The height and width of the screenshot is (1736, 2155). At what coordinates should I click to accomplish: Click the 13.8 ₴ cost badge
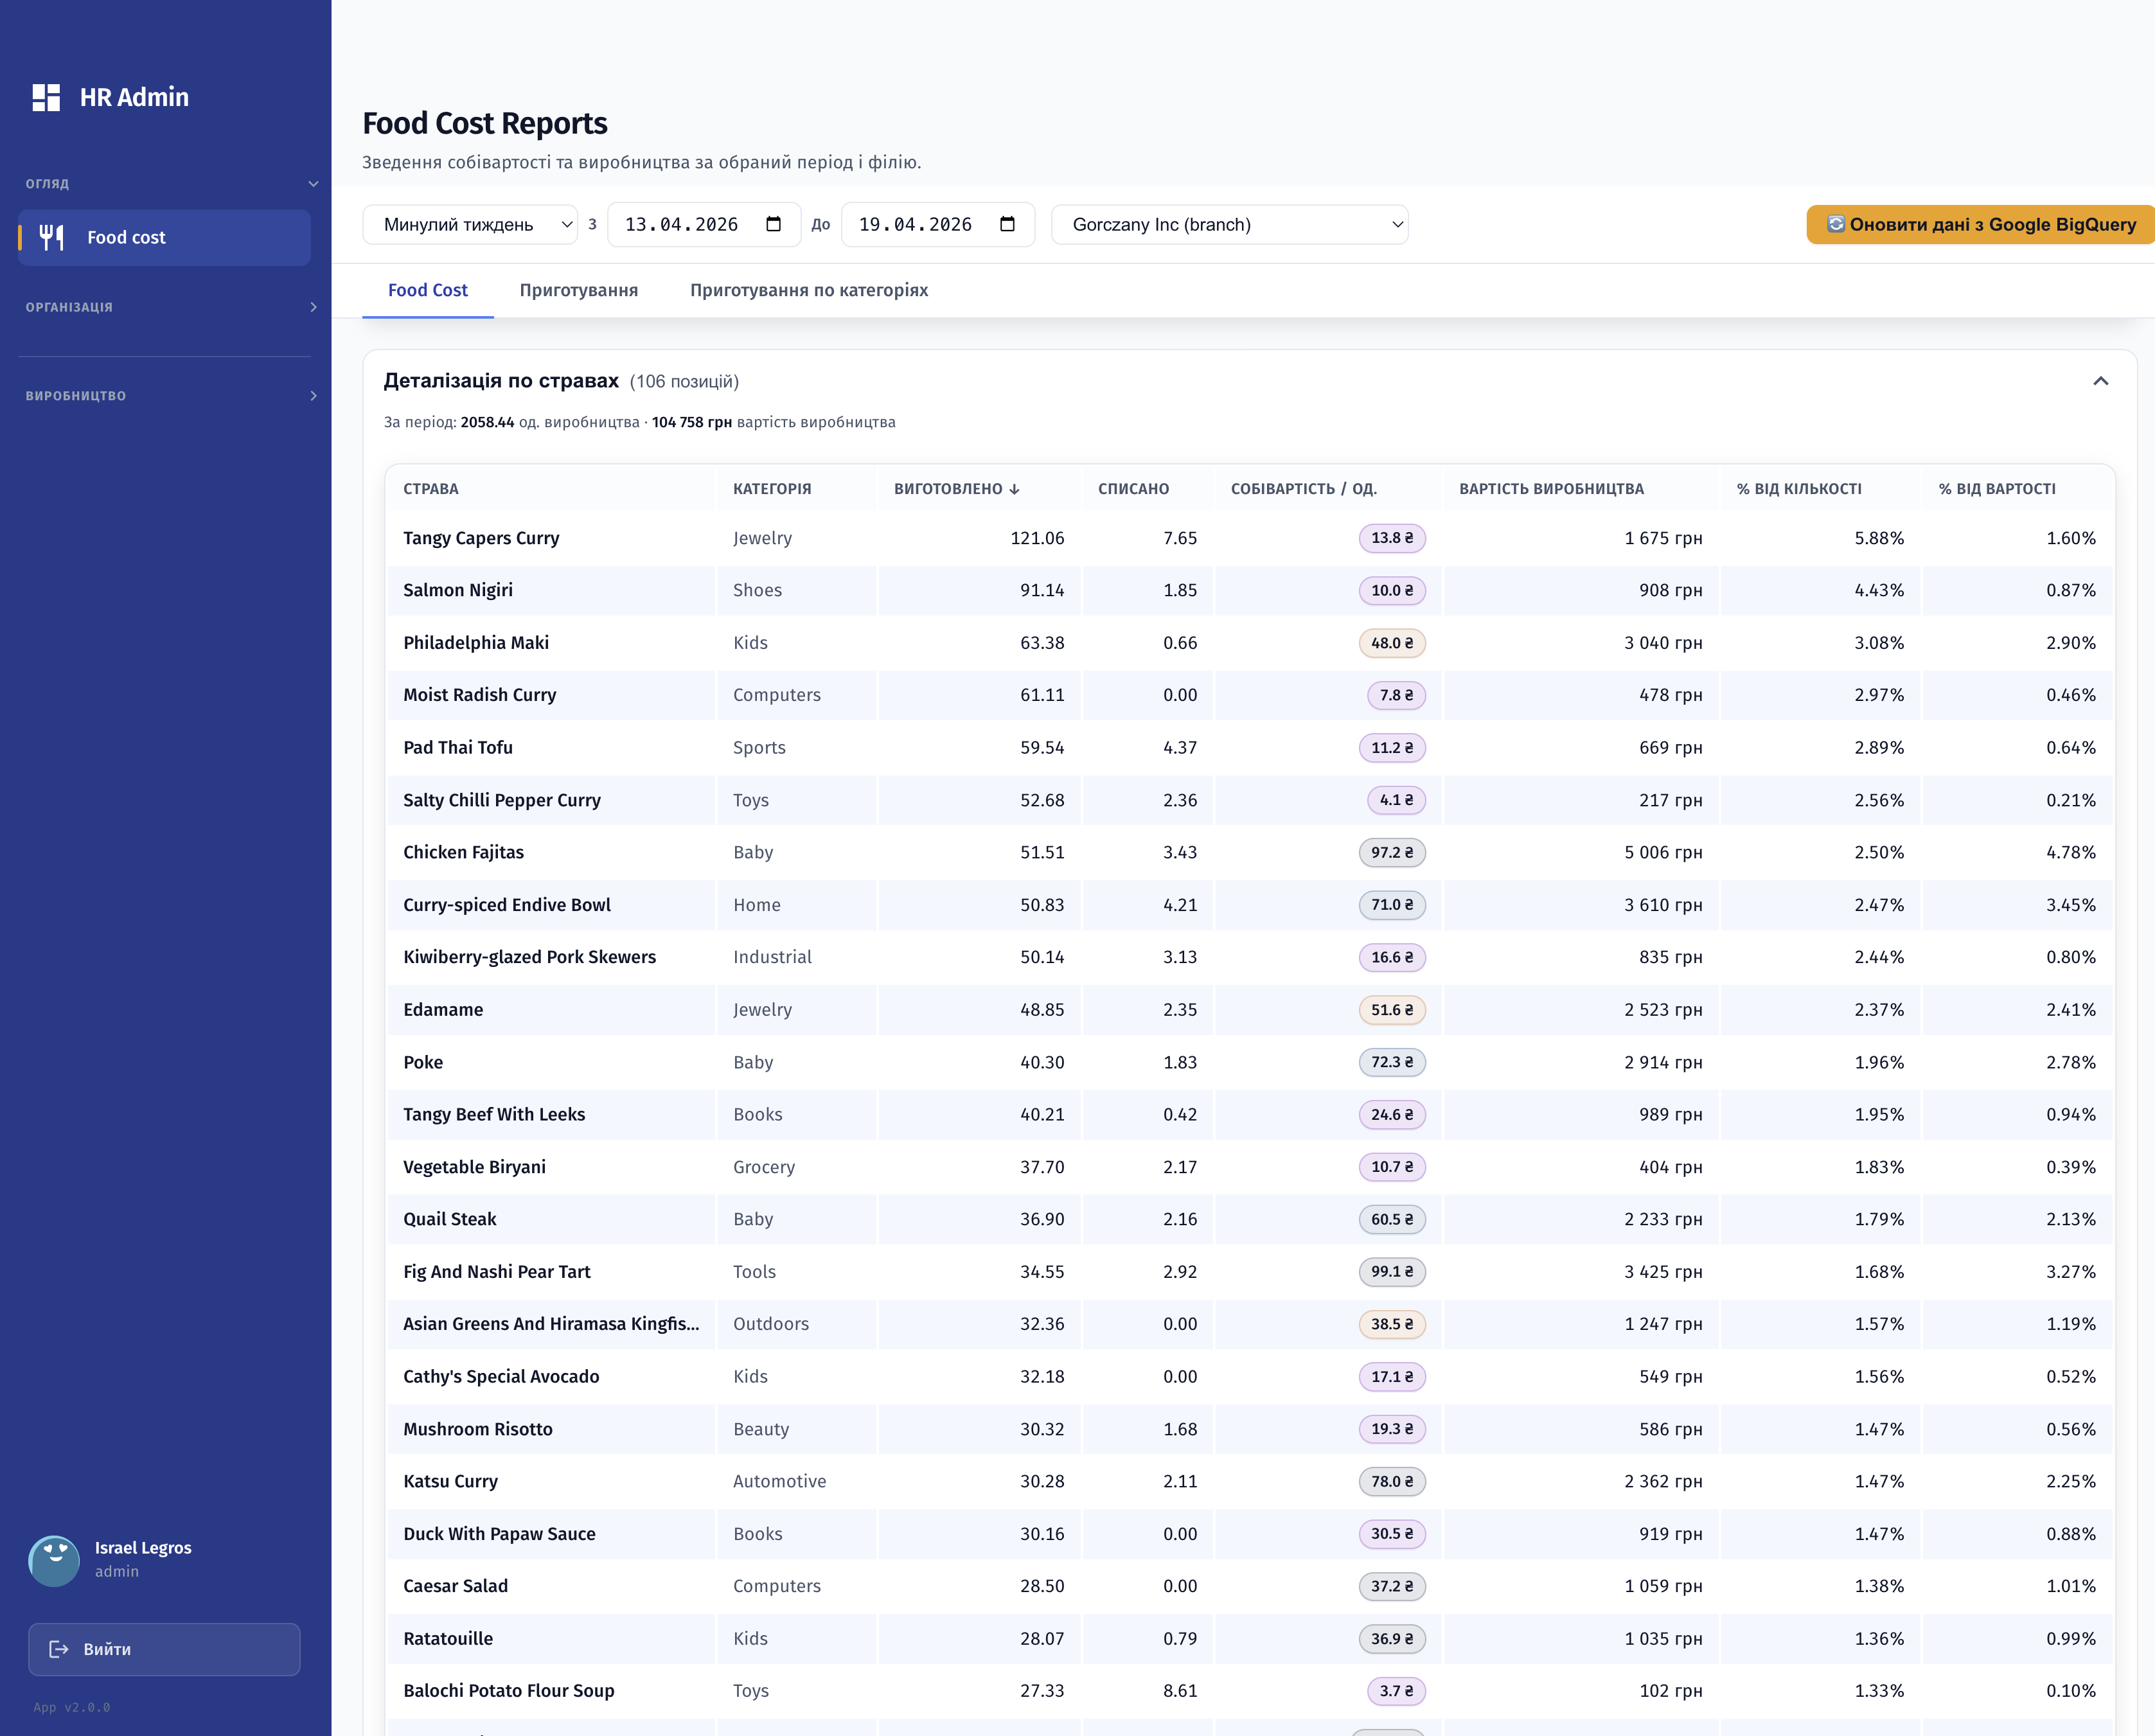click(1392, 538)
